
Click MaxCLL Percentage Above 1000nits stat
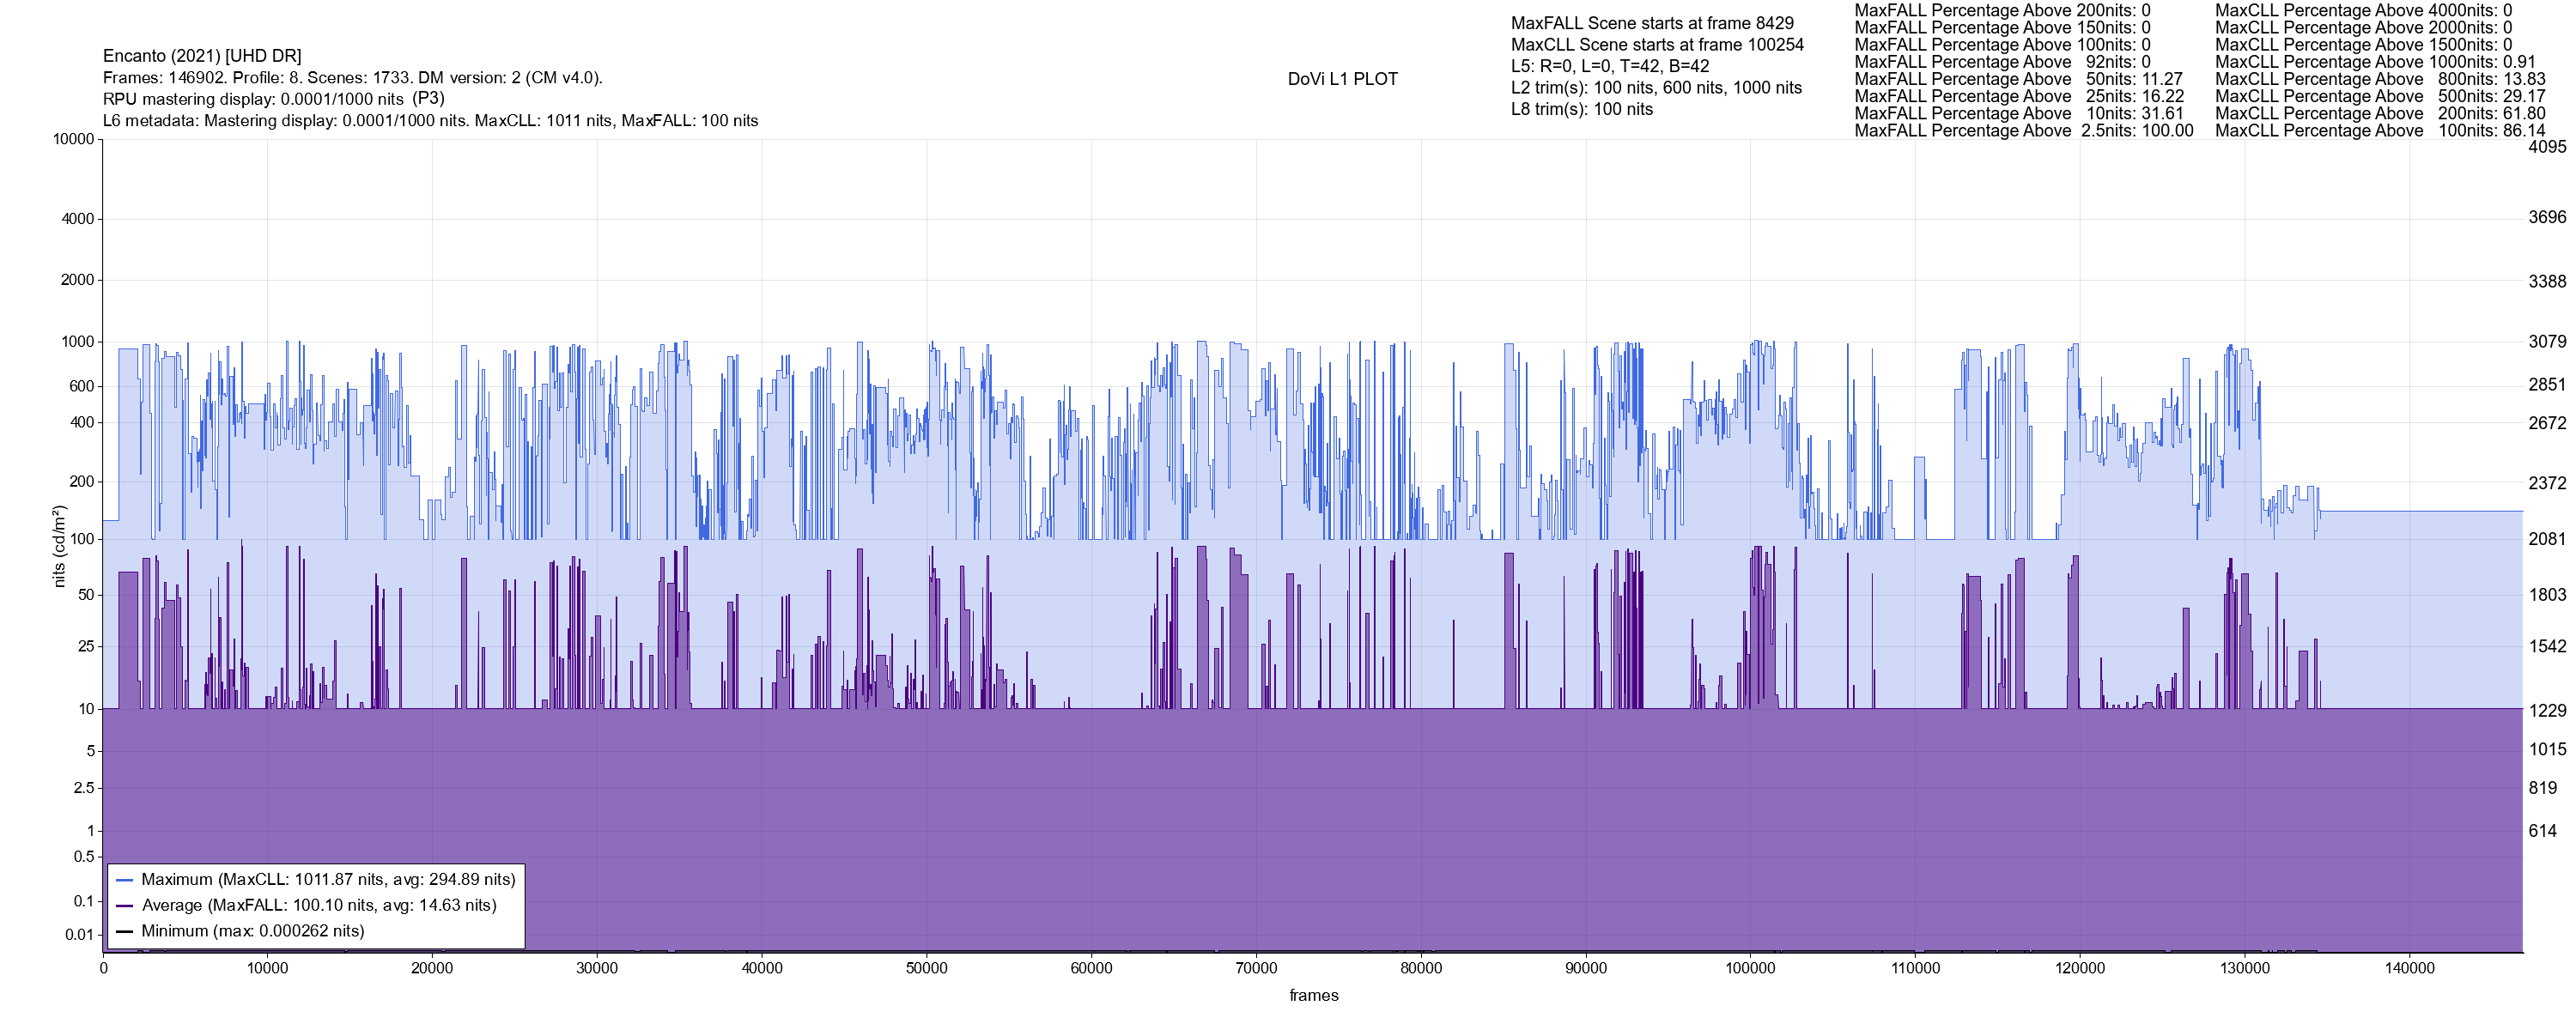[x=2375, y=62]
